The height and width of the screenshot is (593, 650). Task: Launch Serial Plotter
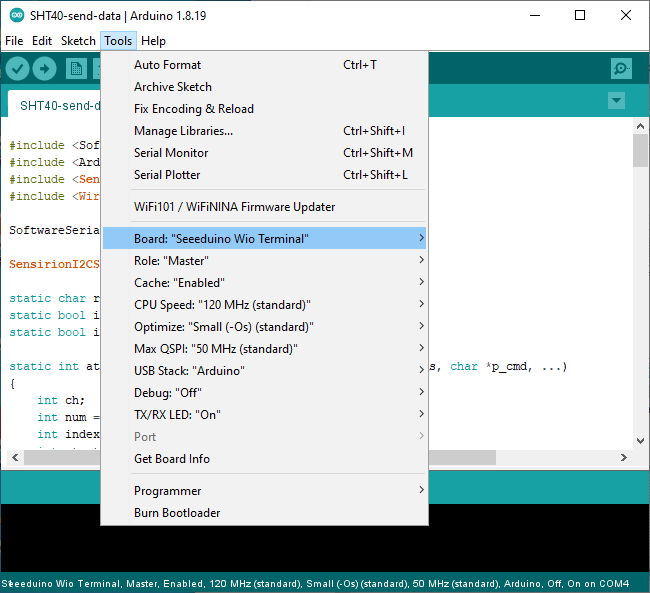coord(264,175)
